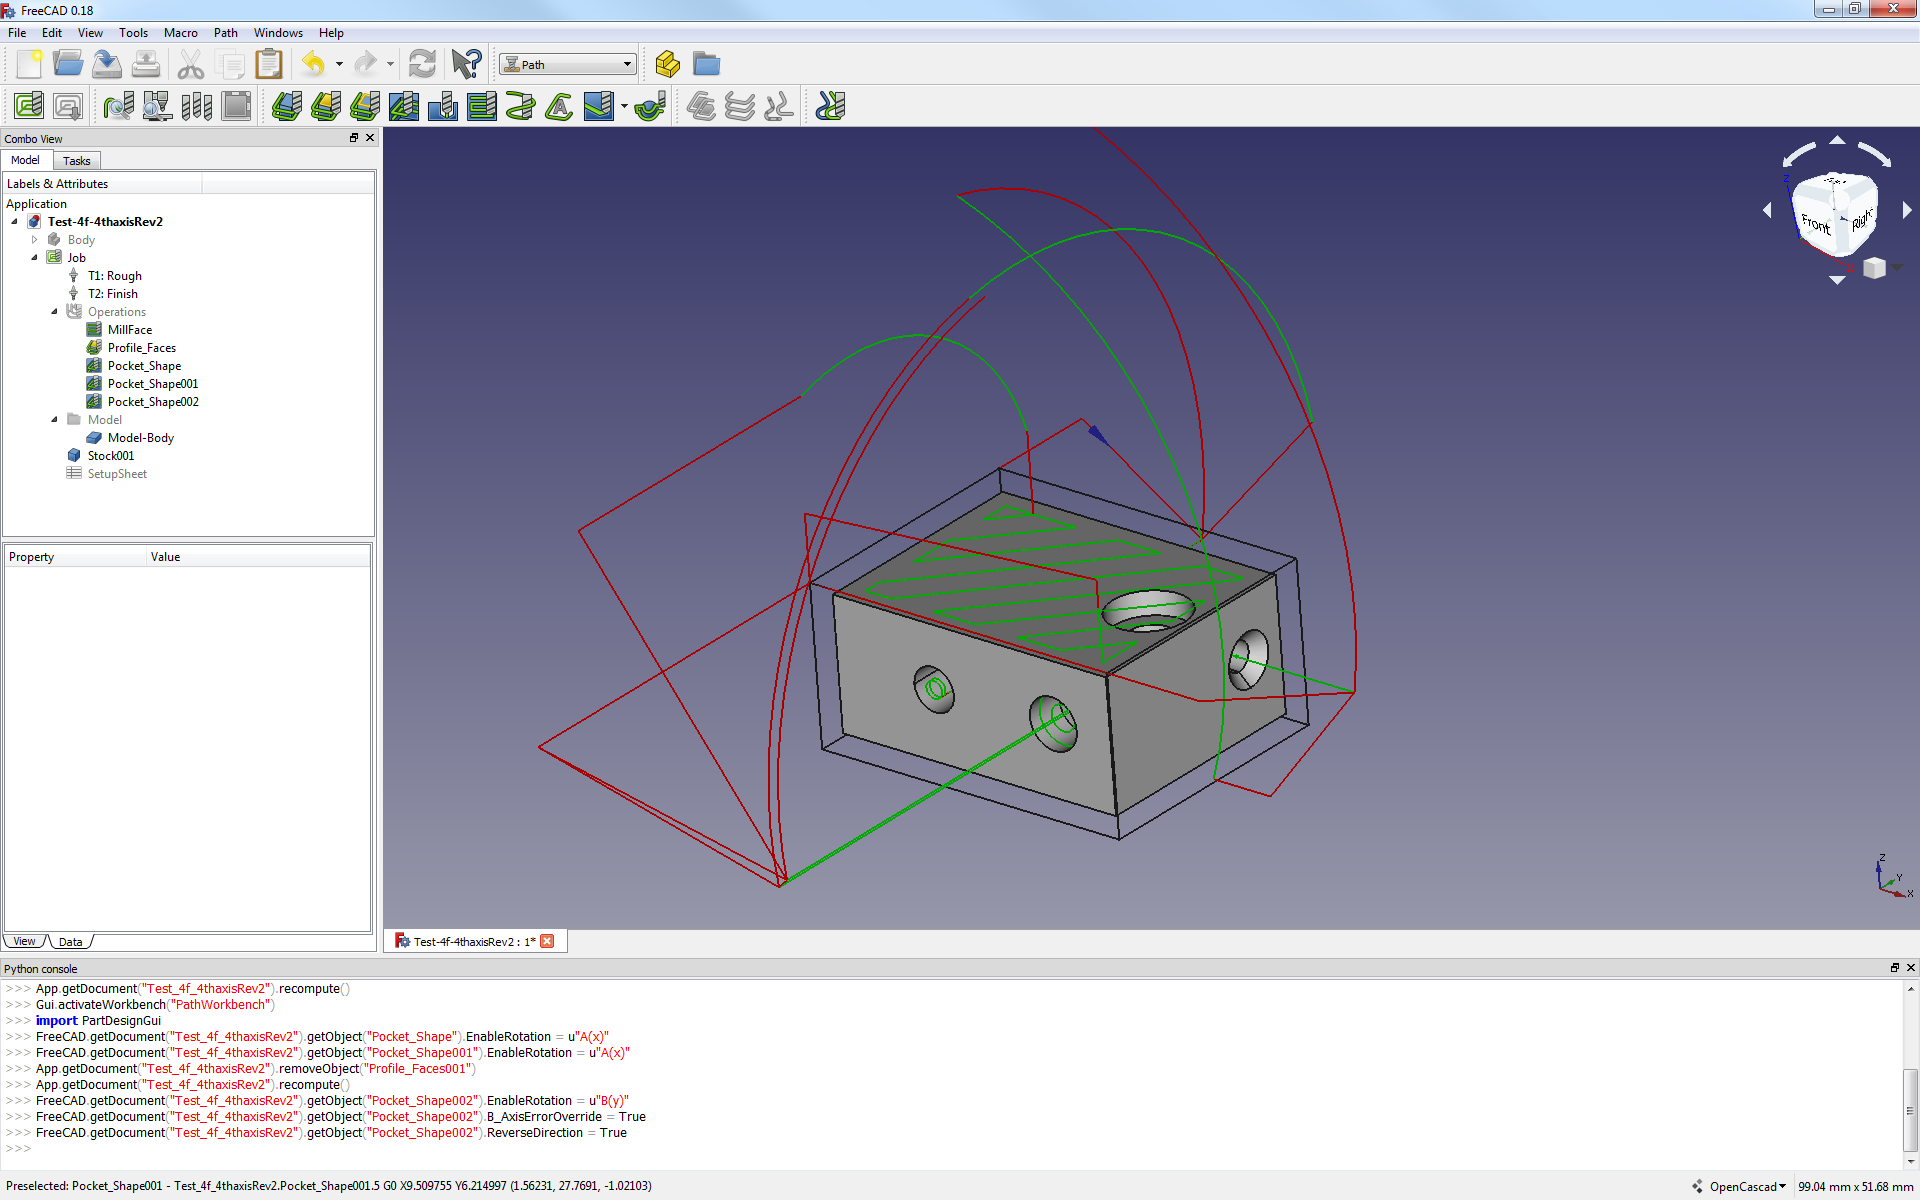1920x1200 pixels.
Task: Collapse the Job tree node
Action: coord(34,258)
